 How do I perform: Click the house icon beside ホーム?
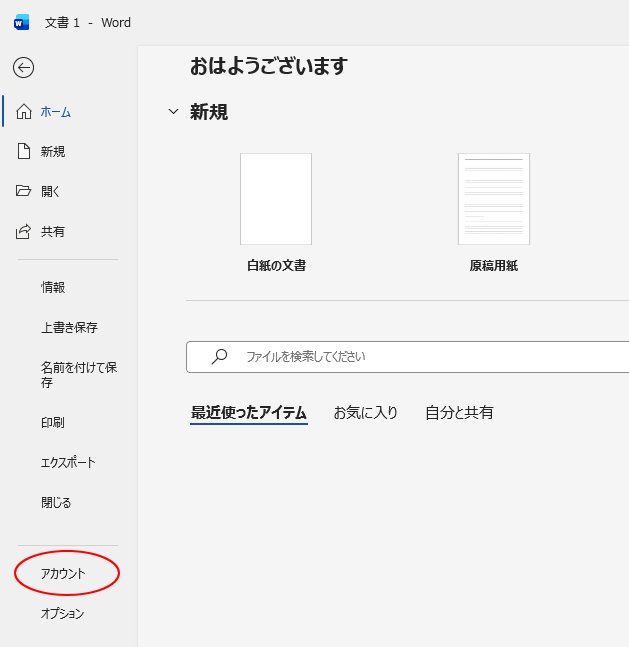(x=24, y=112)
